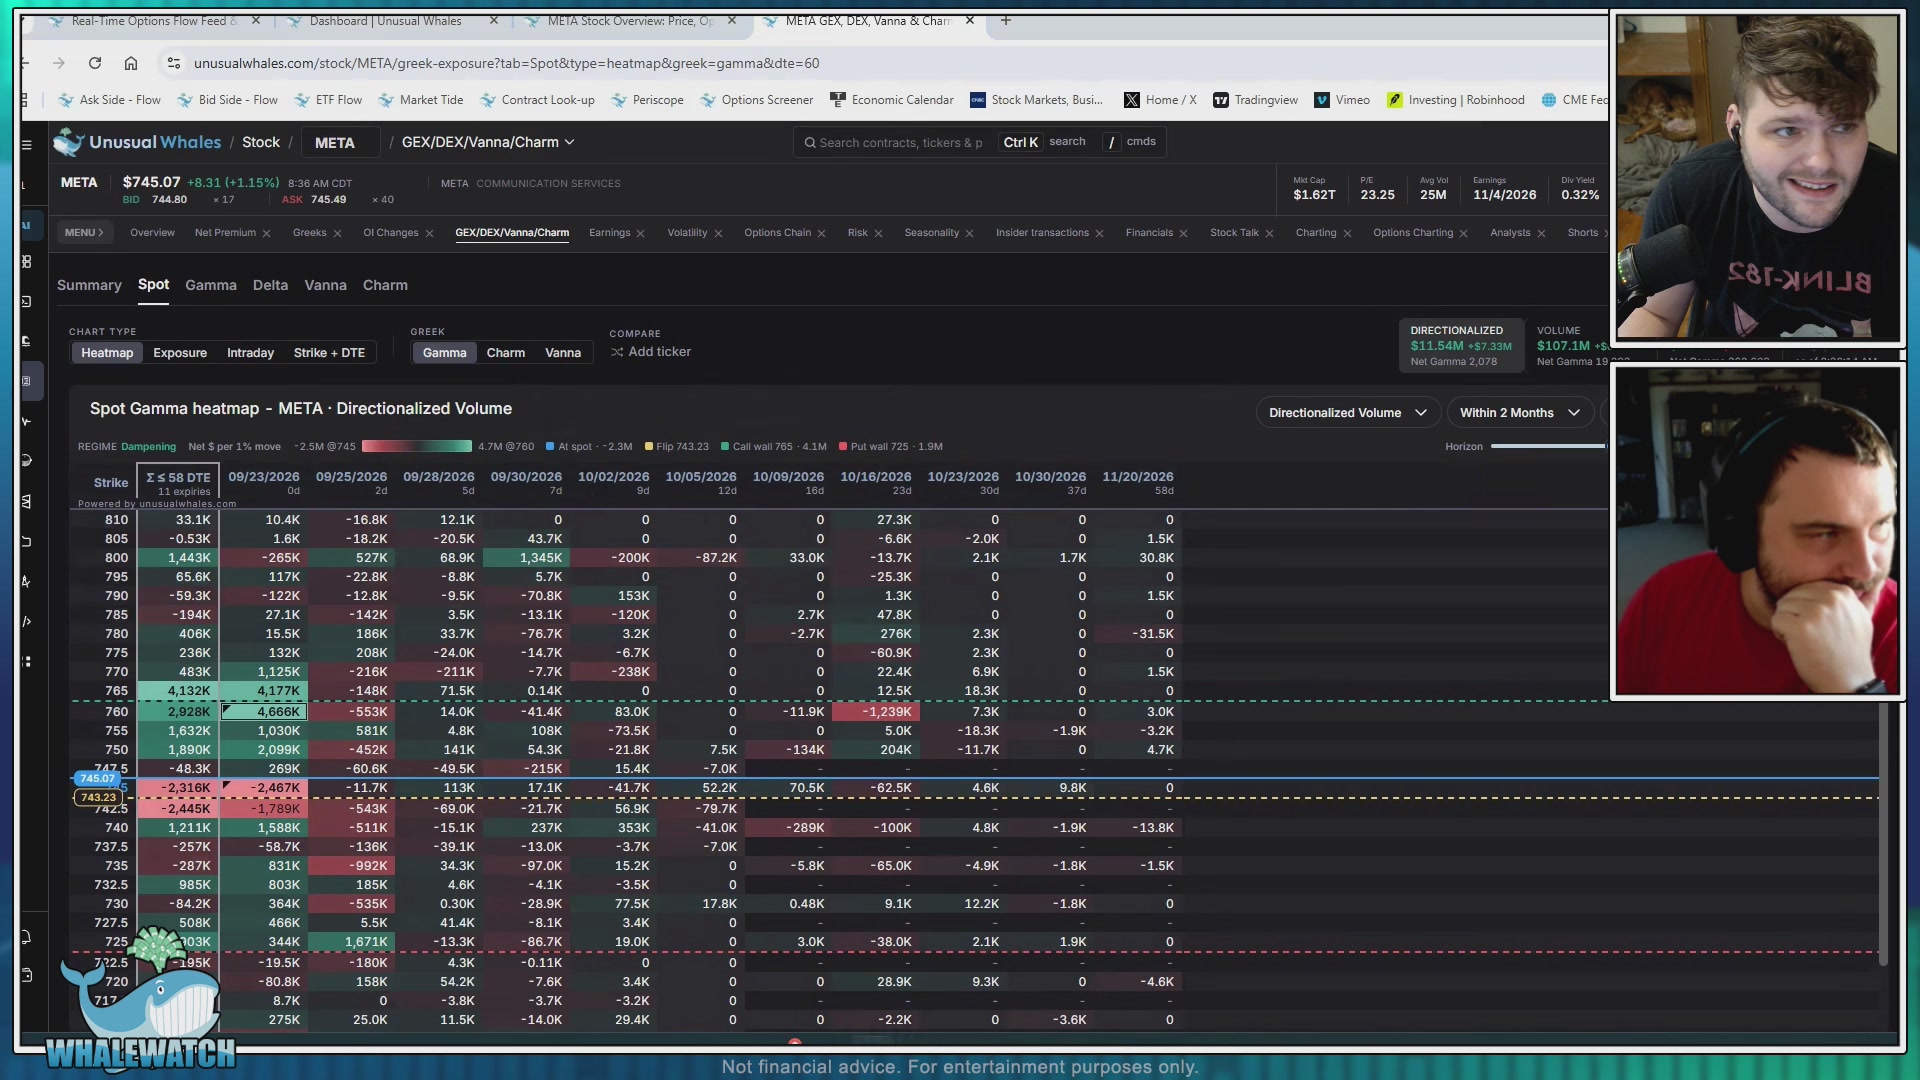1920x1080 pixels.
Task: Remove the Earnings tab
Action: [640, 234]
